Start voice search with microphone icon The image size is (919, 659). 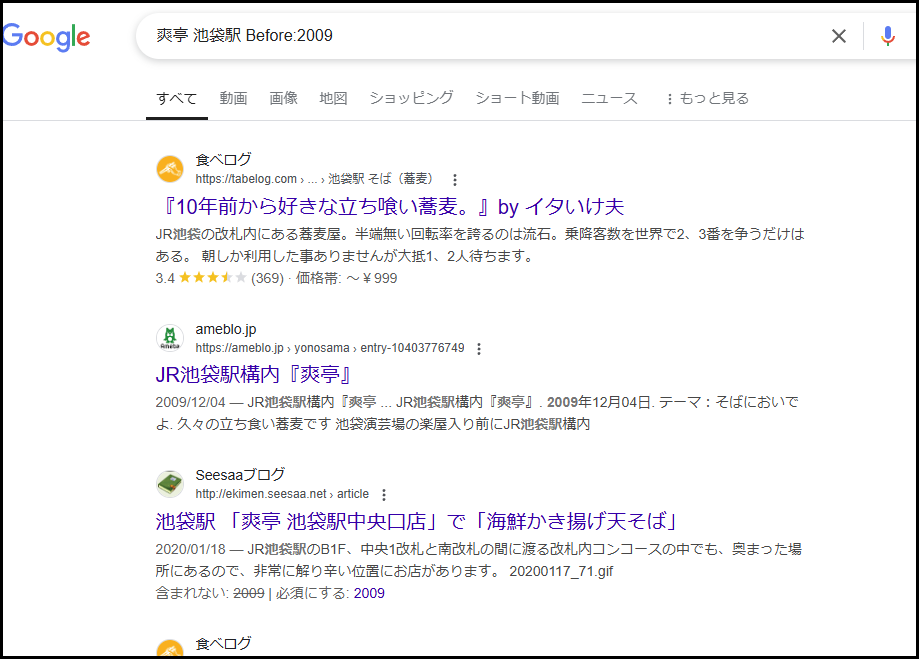(x=887, y=36)
